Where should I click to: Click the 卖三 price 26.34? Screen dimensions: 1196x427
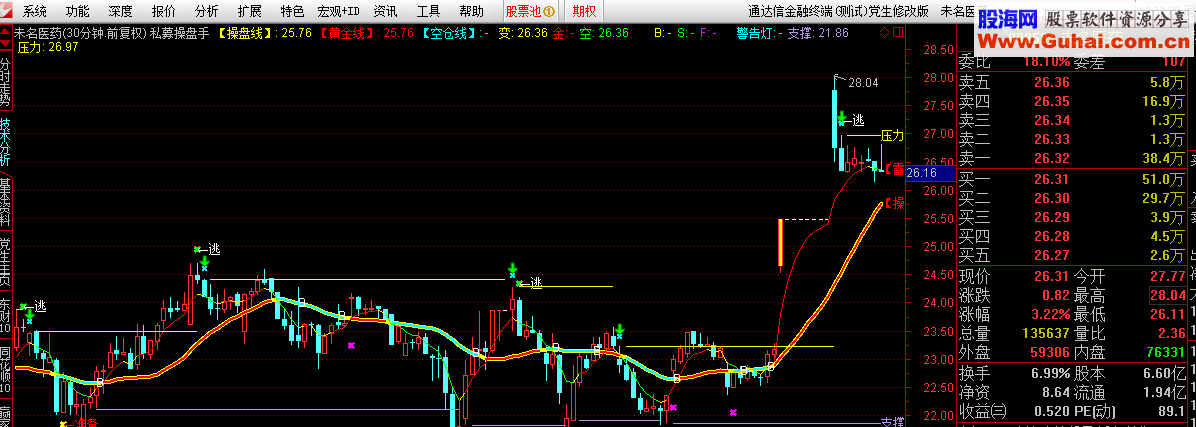[x=1052, y=120]
